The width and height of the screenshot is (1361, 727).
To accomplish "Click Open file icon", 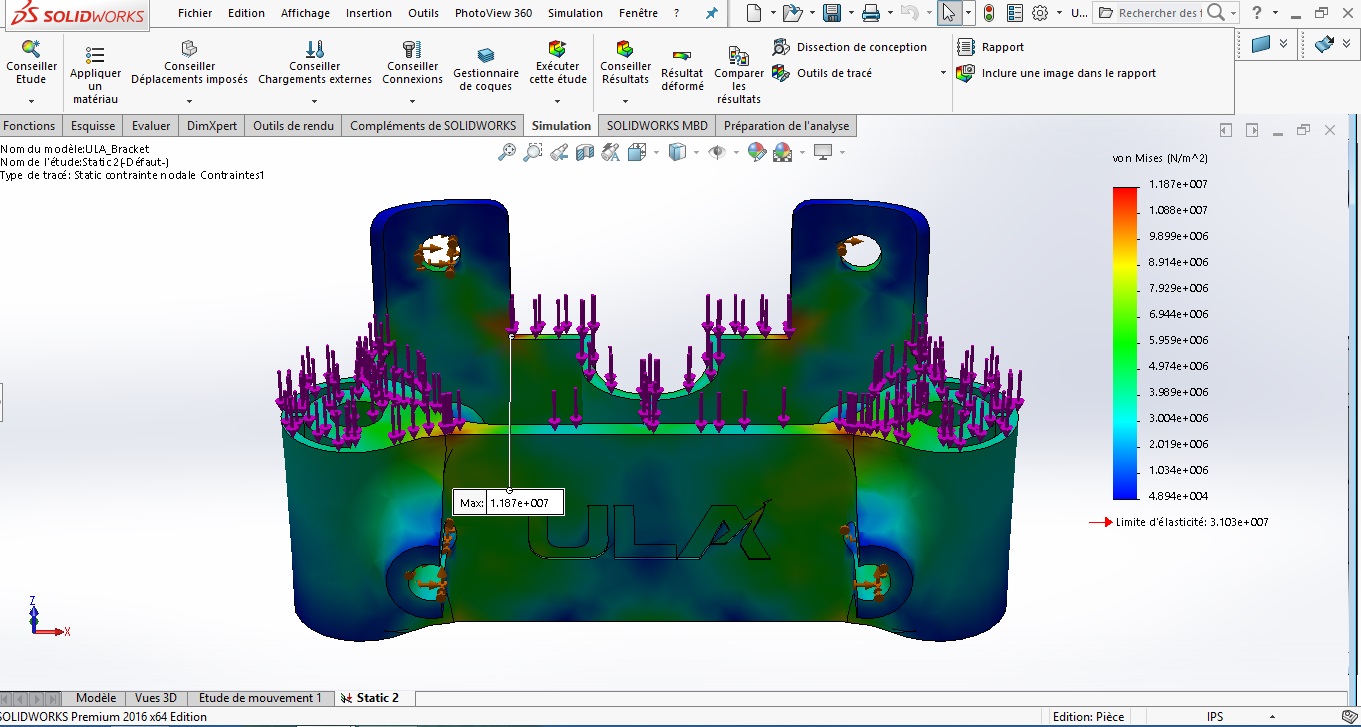I will 792,13.
